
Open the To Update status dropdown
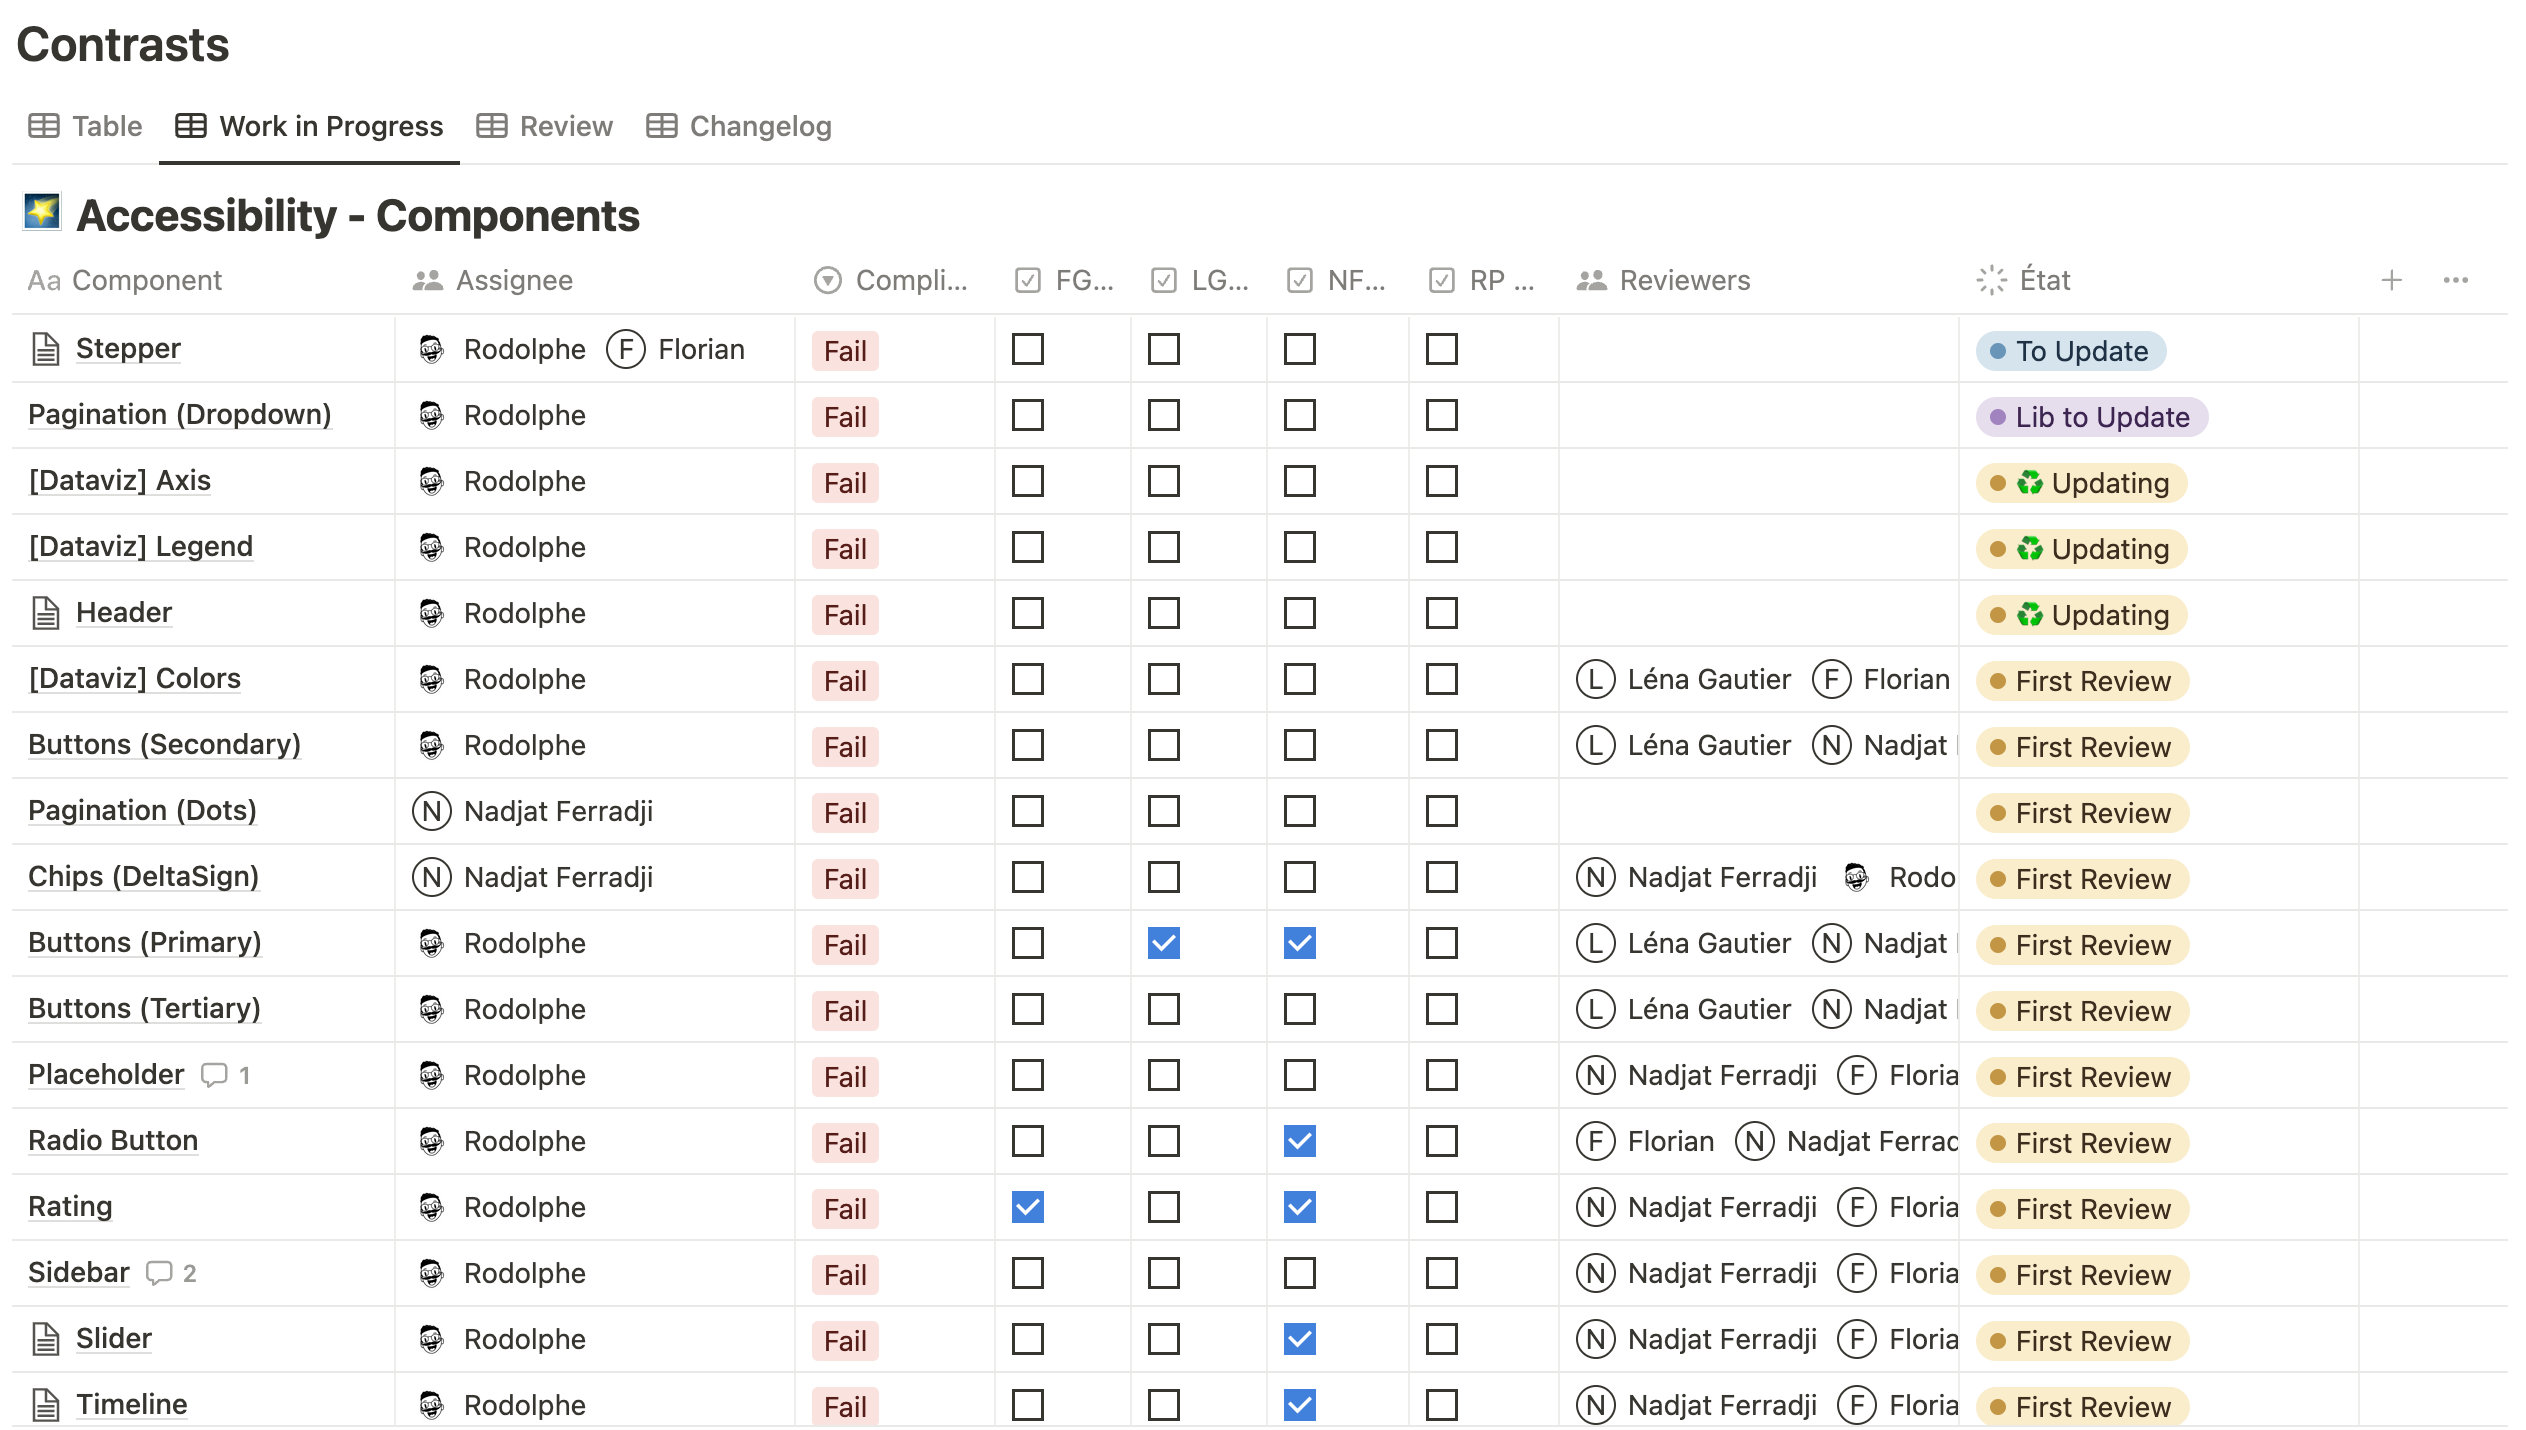2070,351
